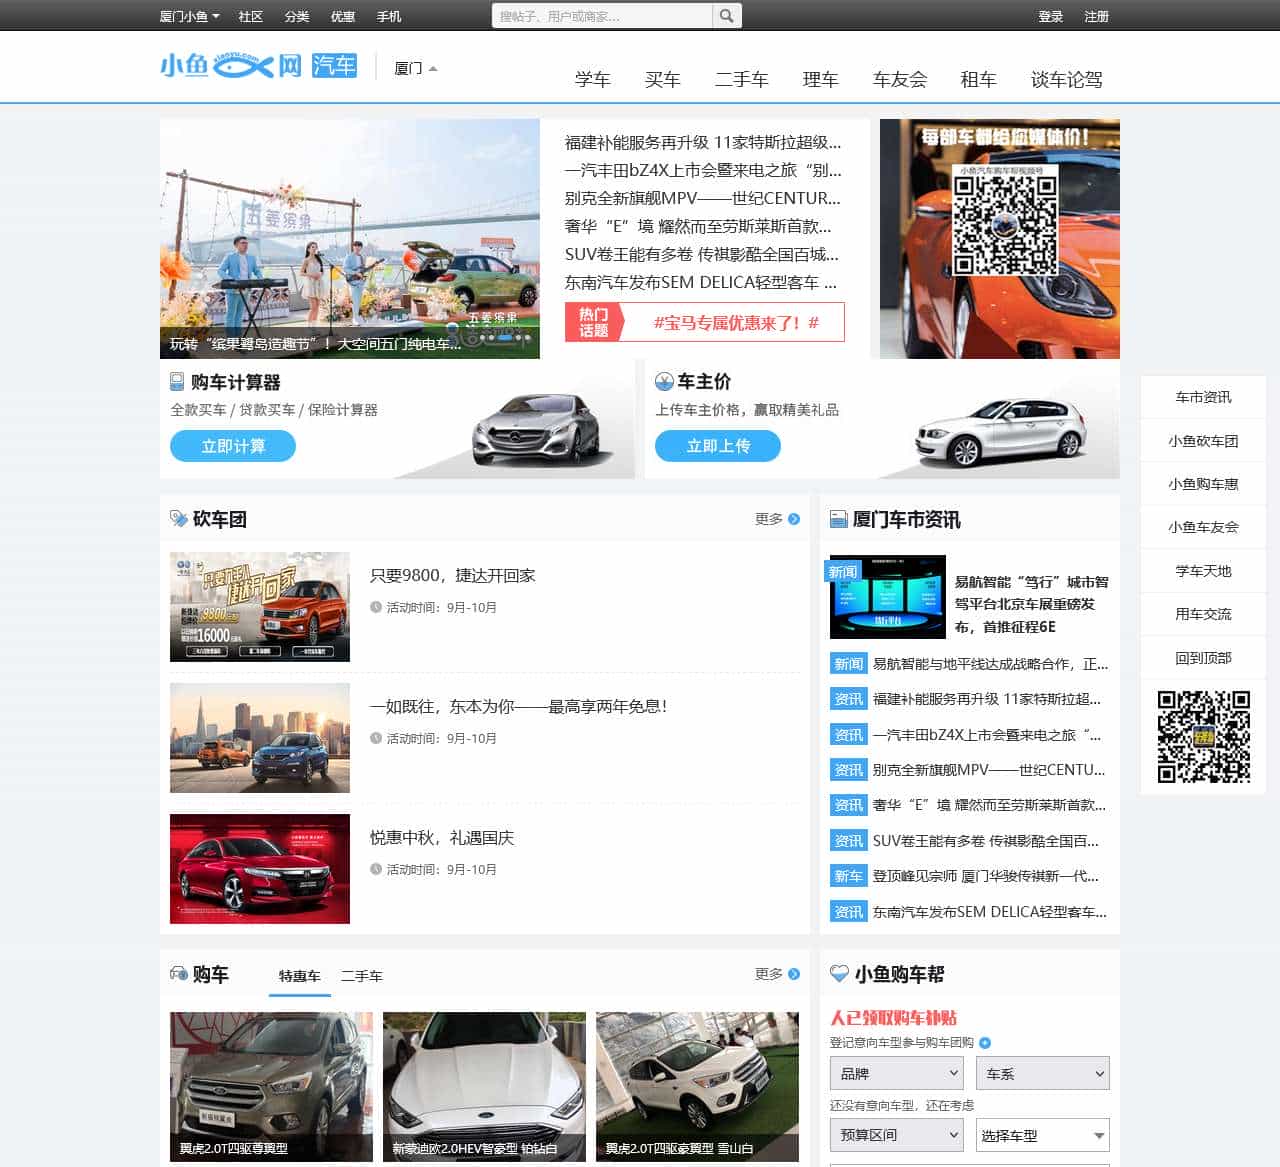Viewport: 1280px width, 1167px height.
Task: Click the calculator icon beside 购车计算器
Action: 175,382
